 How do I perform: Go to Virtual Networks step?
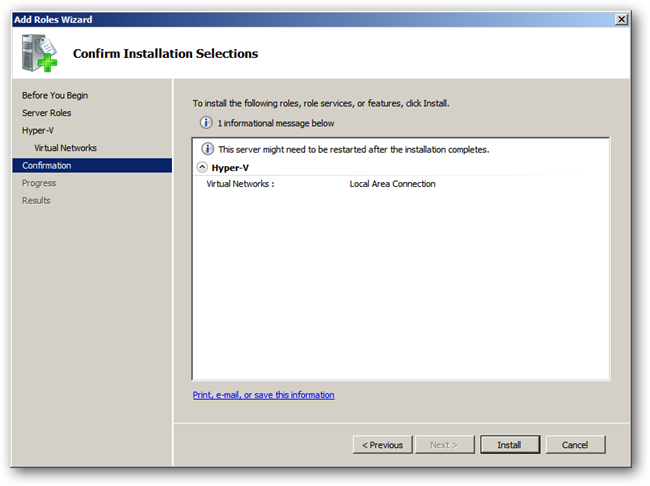[65, 148]
